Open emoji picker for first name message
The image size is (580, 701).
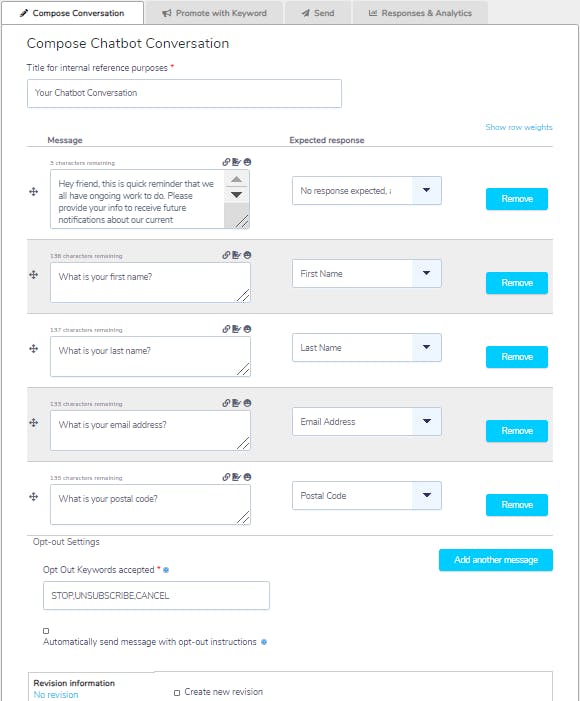pyautogui.click(x=247, y=255)
